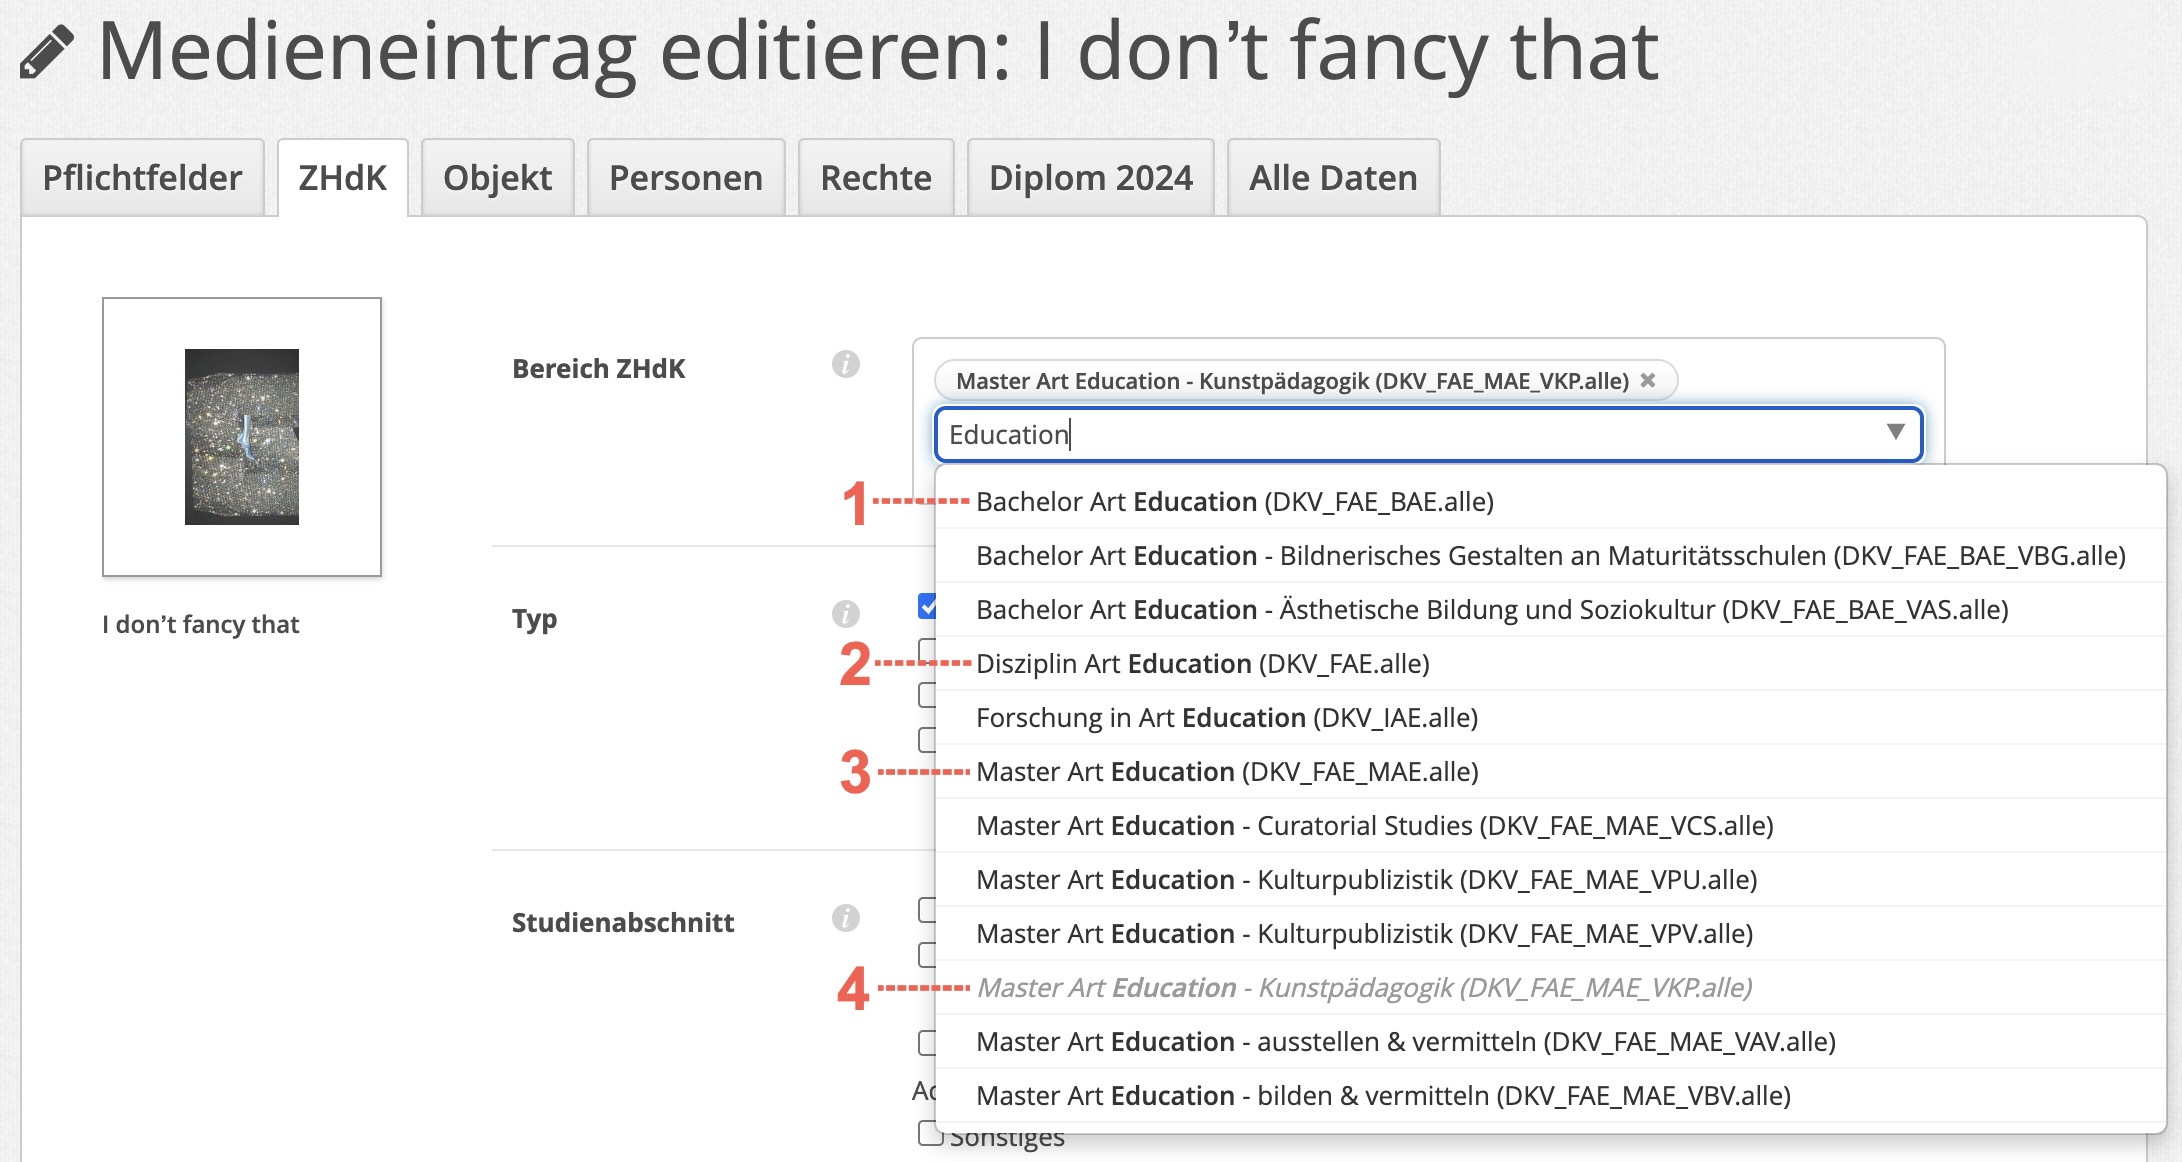This screenshot has height=1162, width=2182.
Task: Click the info icon beside Typ
Action: click(x=846, y=614)
